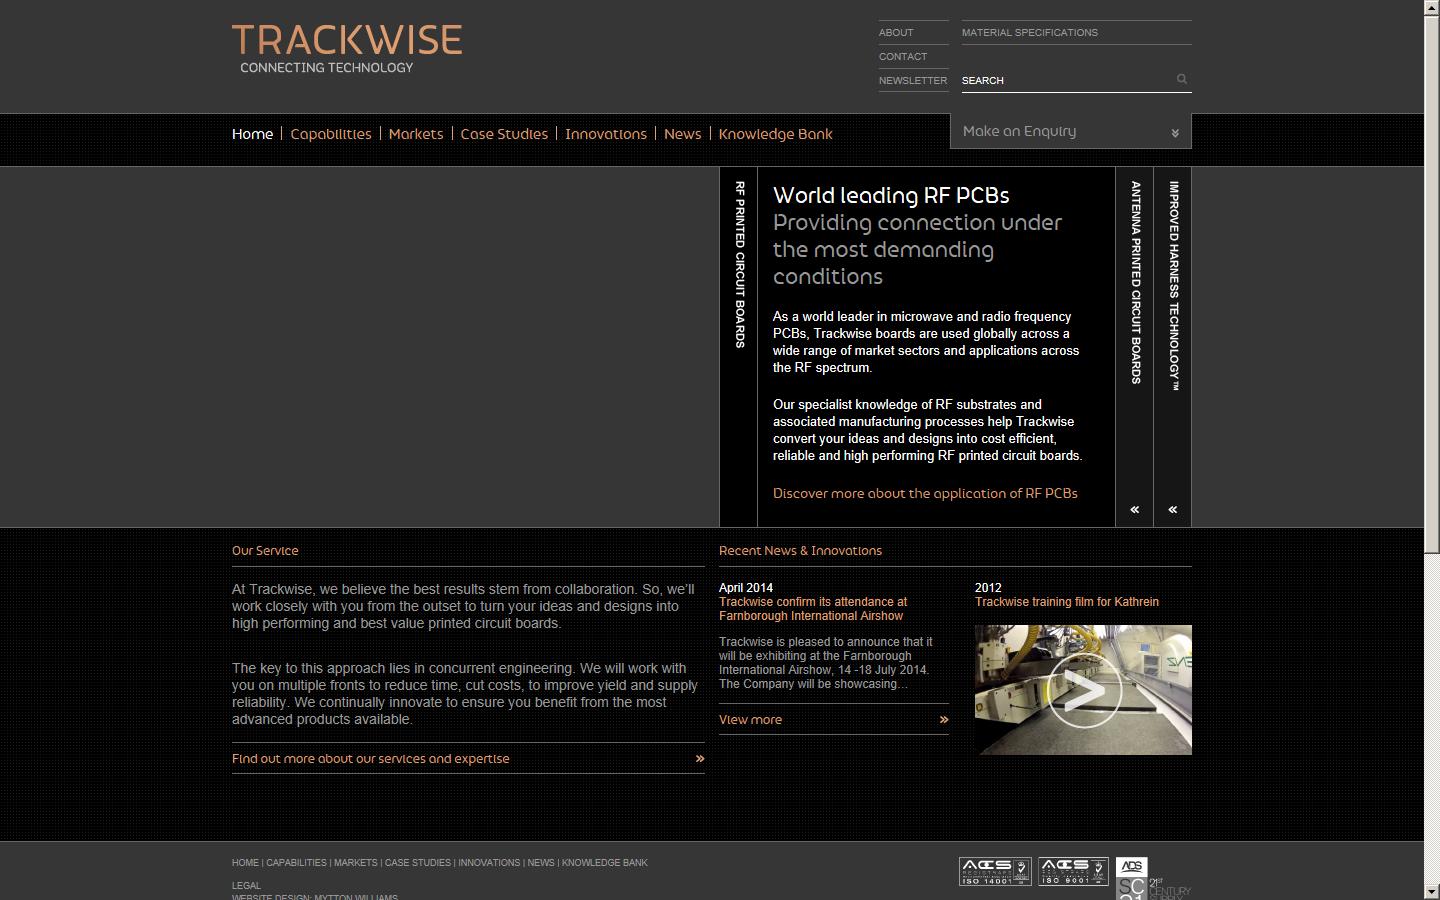The image size is (1440, 900).
Task: Click the ISO 14001 accreditation logo
Action: [994, 871]
